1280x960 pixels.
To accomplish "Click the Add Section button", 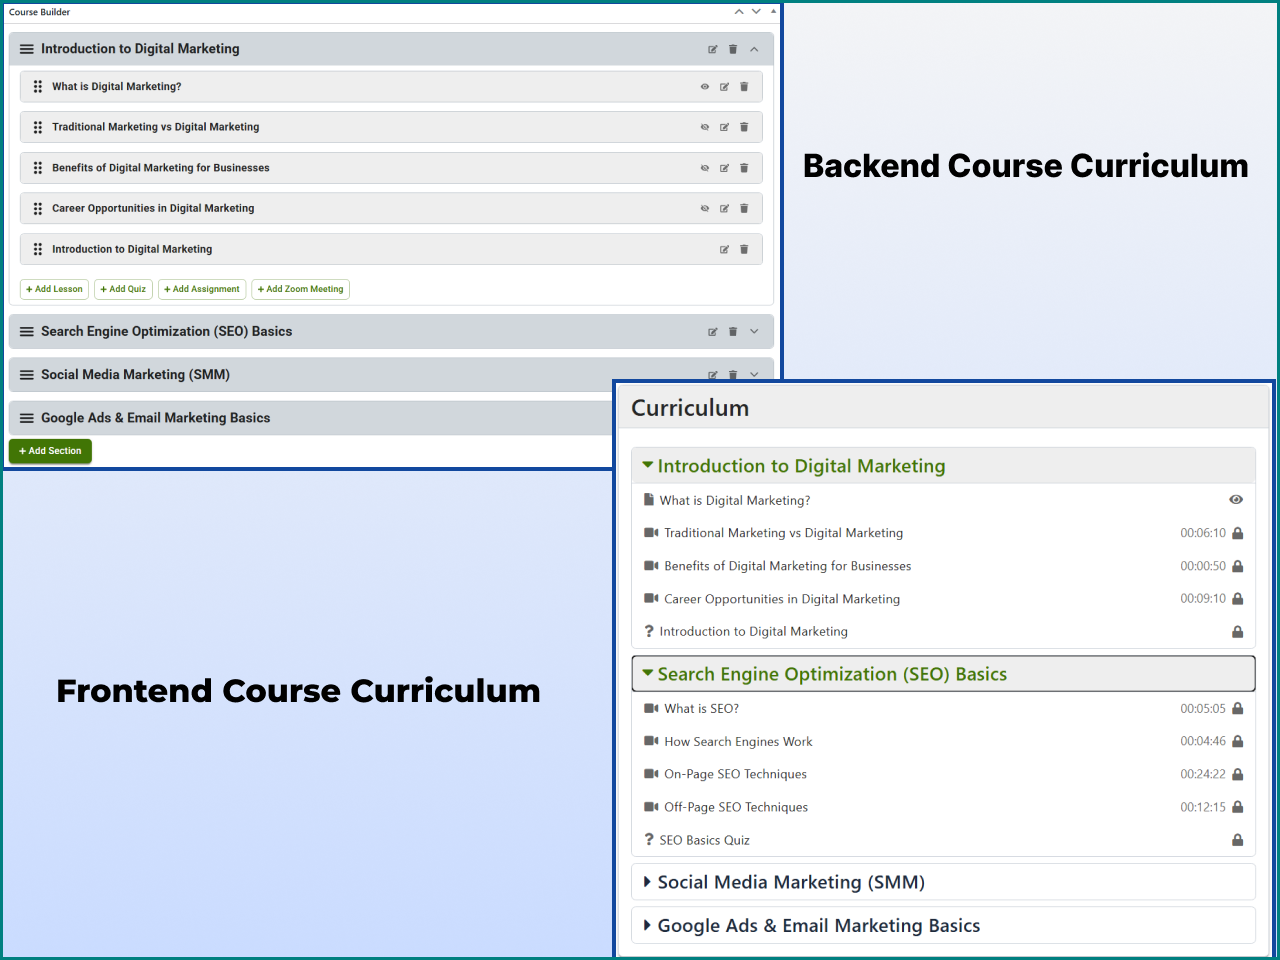I will tap(50, 451).
